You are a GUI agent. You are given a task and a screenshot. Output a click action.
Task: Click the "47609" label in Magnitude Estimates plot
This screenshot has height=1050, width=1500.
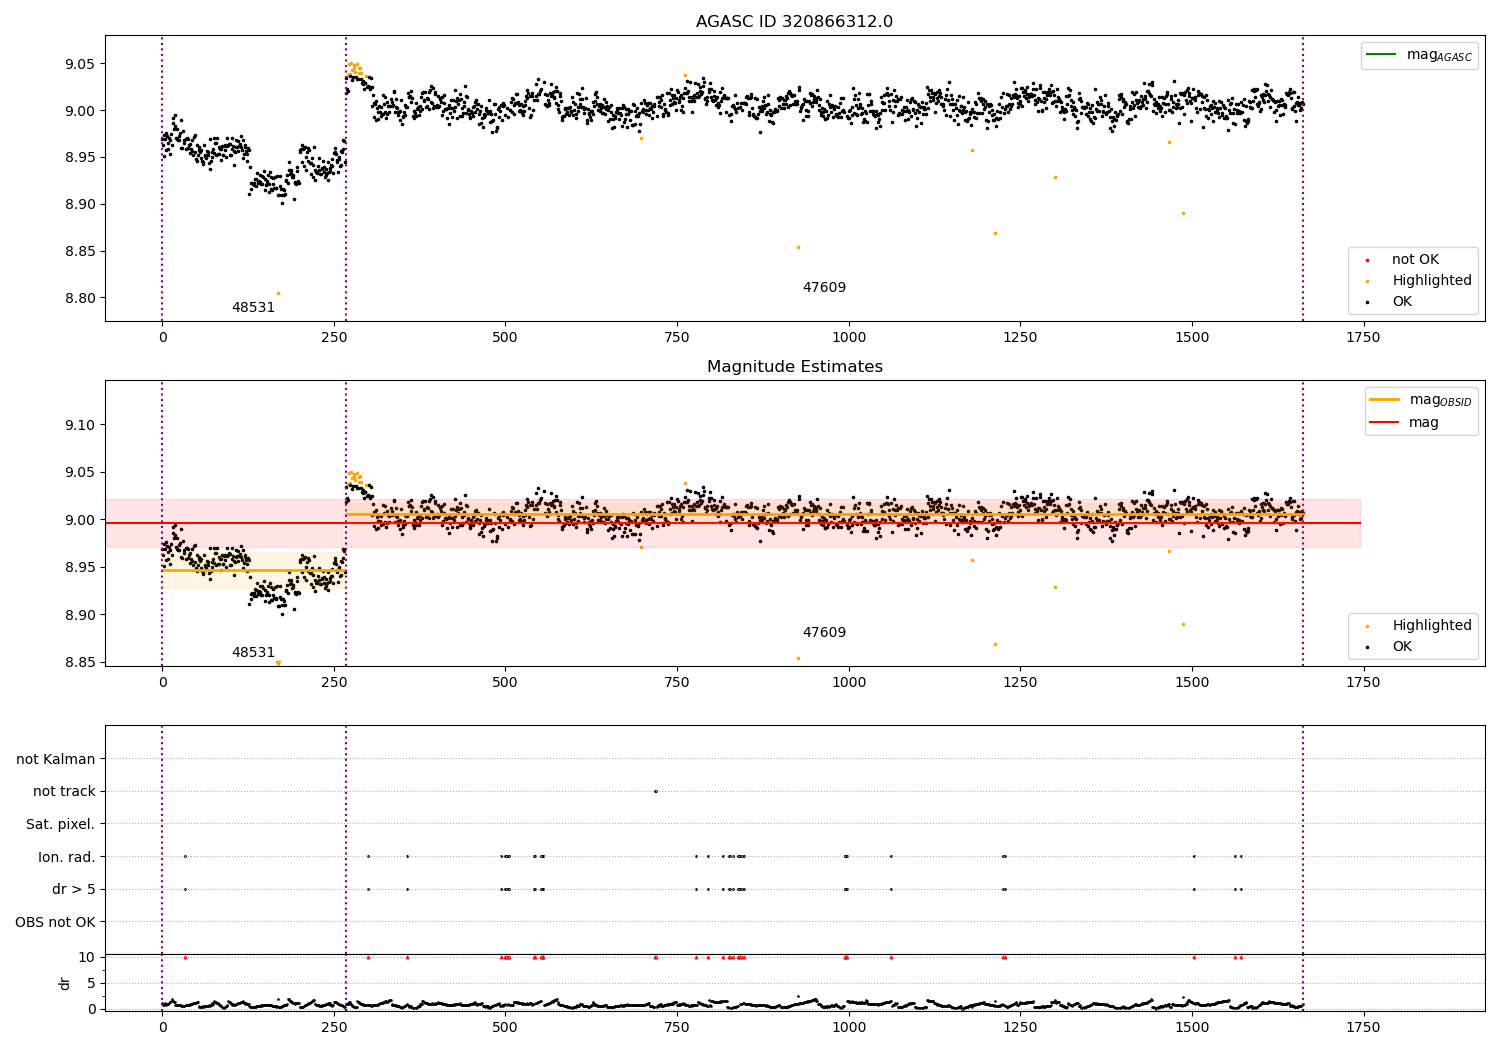click(x=824, y=633)
